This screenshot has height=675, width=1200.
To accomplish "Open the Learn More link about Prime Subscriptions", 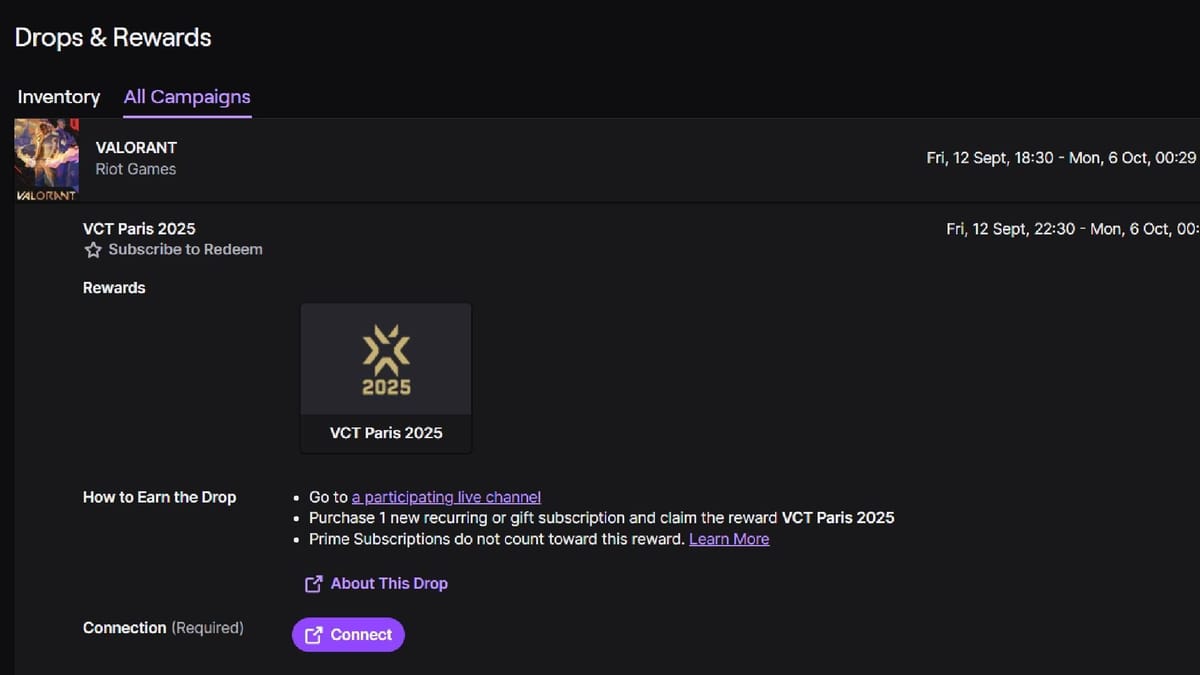I will (x=729, y=538).
